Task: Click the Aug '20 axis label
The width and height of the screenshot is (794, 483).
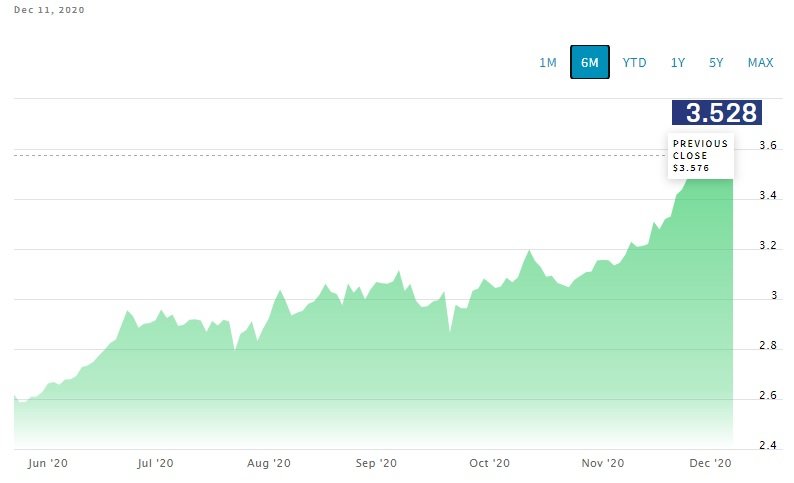Action: click(x=268, y=463)
